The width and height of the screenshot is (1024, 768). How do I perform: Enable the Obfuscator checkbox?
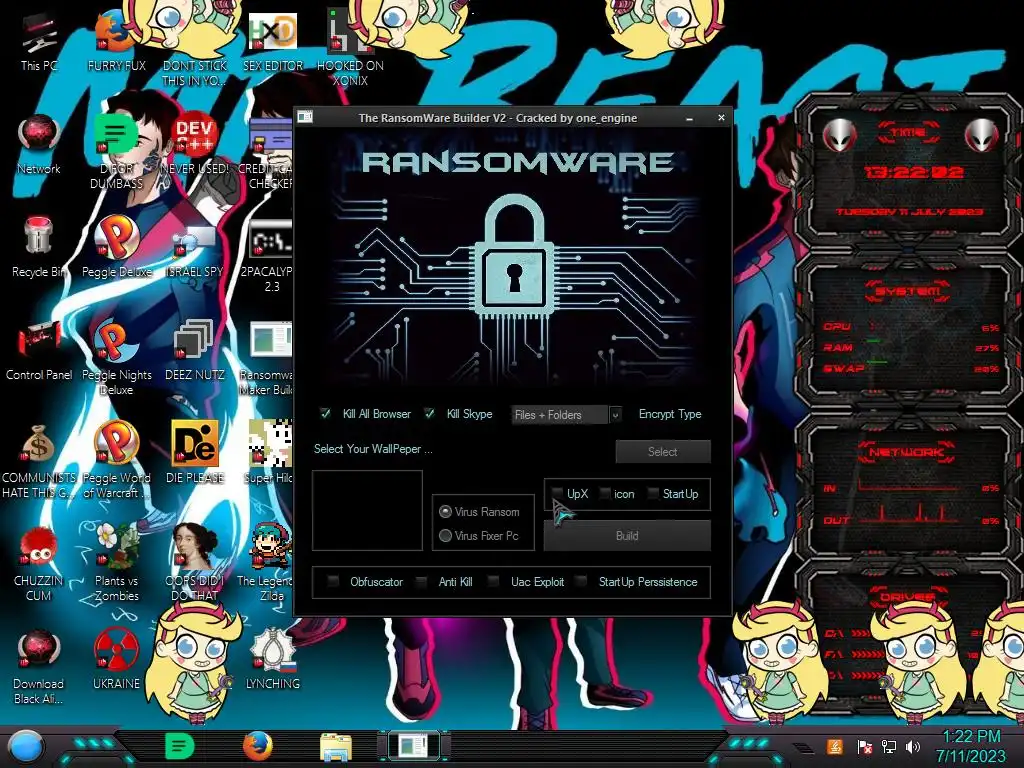pyautogui.click(x=333, y=581)
